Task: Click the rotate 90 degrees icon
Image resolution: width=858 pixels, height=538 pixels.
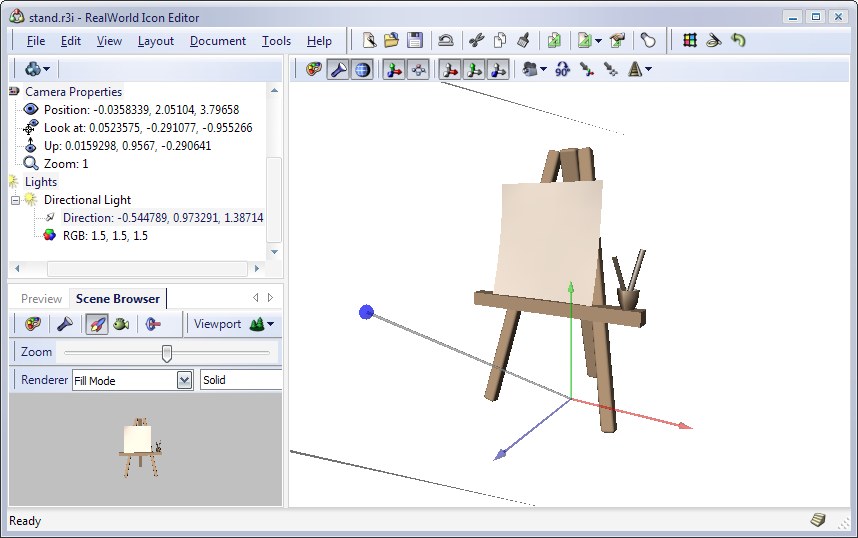Action: (x=563, y=70)
